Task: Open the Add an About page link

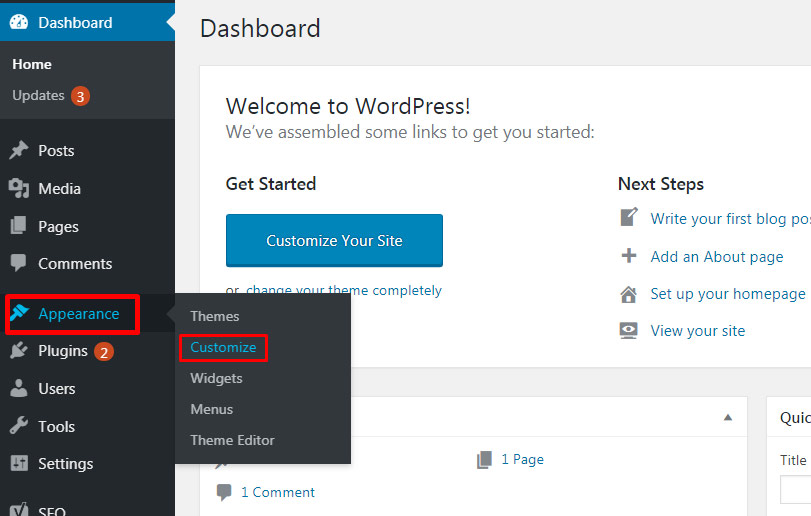Action: click(x=717, y=257)
